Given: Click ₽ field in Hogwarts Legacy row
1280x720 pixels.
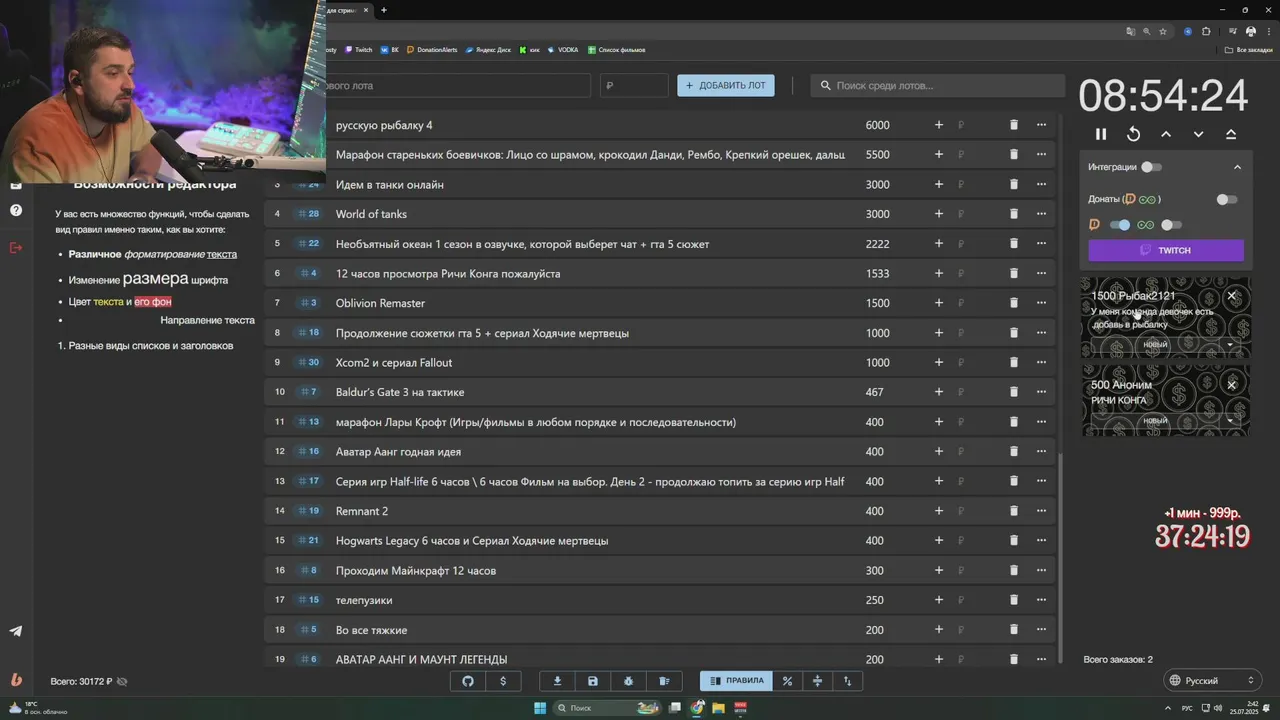Looking at the screenshot, I should pos(977,541).
